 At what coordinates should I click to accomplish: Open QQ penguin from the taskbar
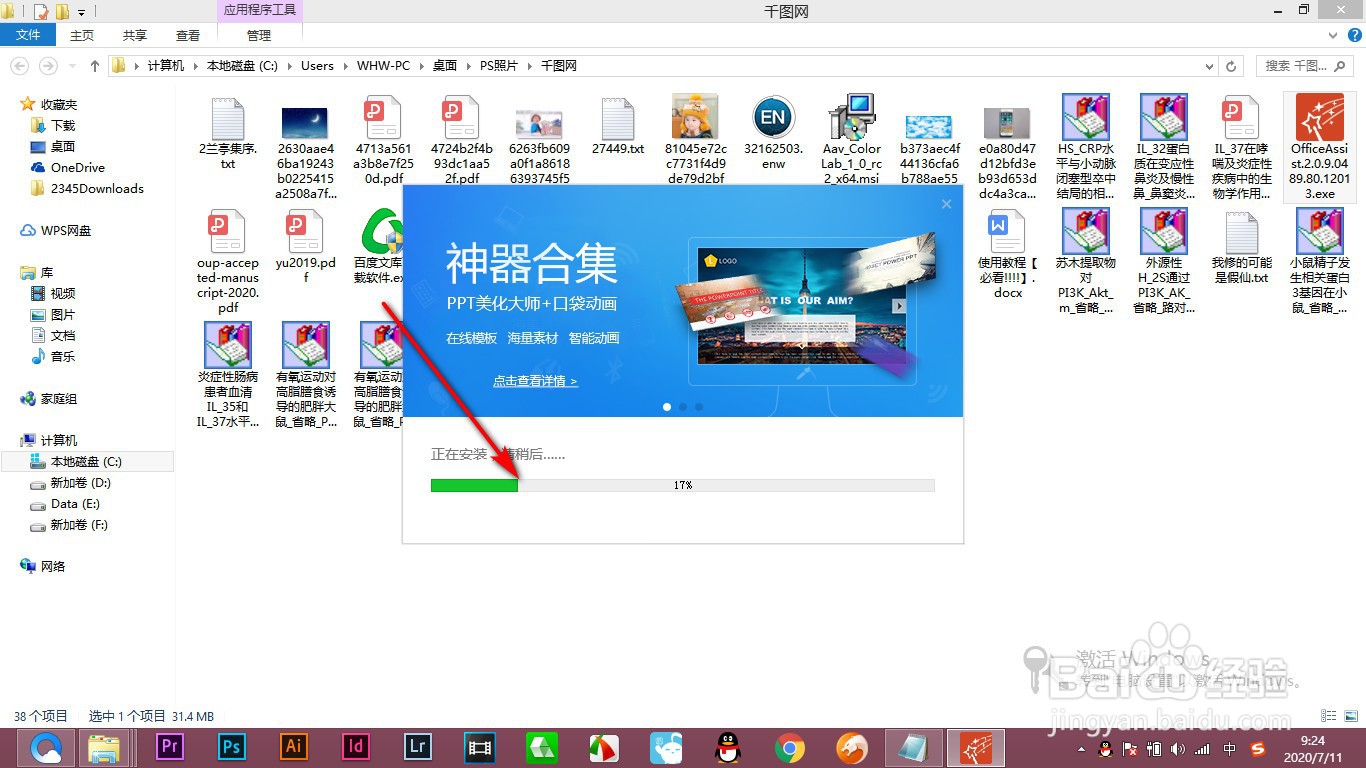[728, 747]
